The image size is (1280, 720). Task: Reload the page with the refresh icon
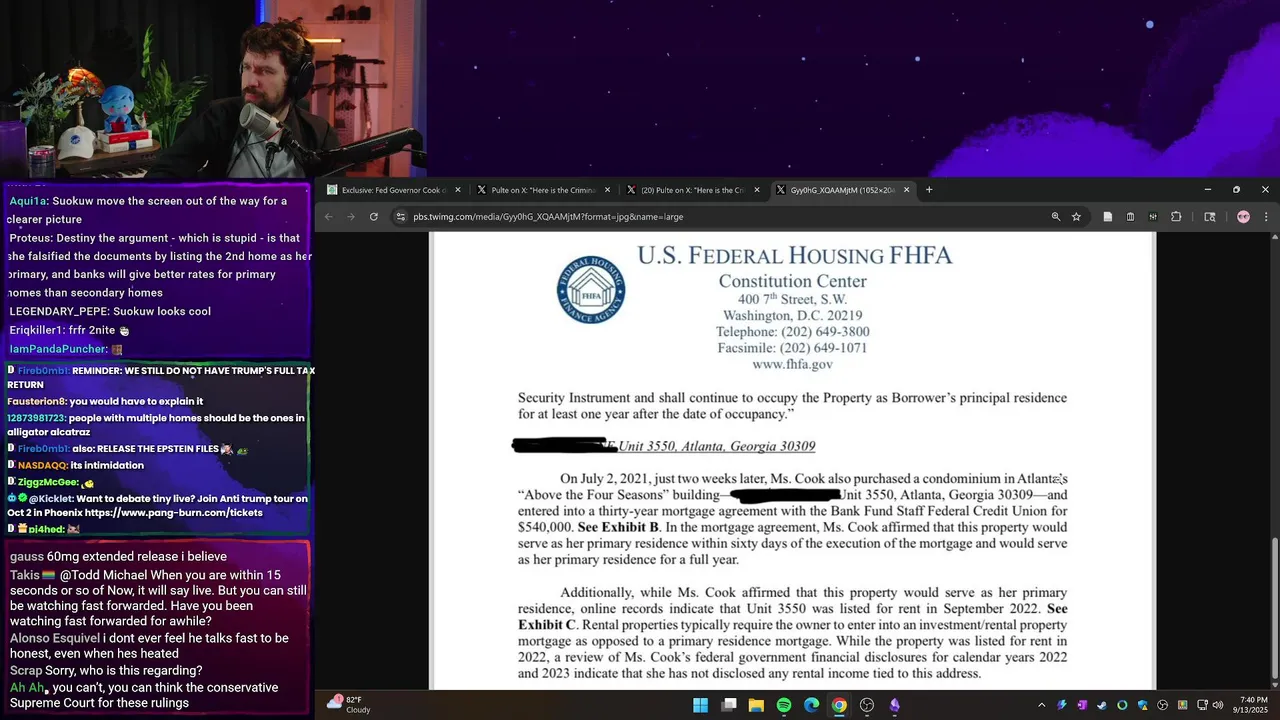(x=374, y=217)
